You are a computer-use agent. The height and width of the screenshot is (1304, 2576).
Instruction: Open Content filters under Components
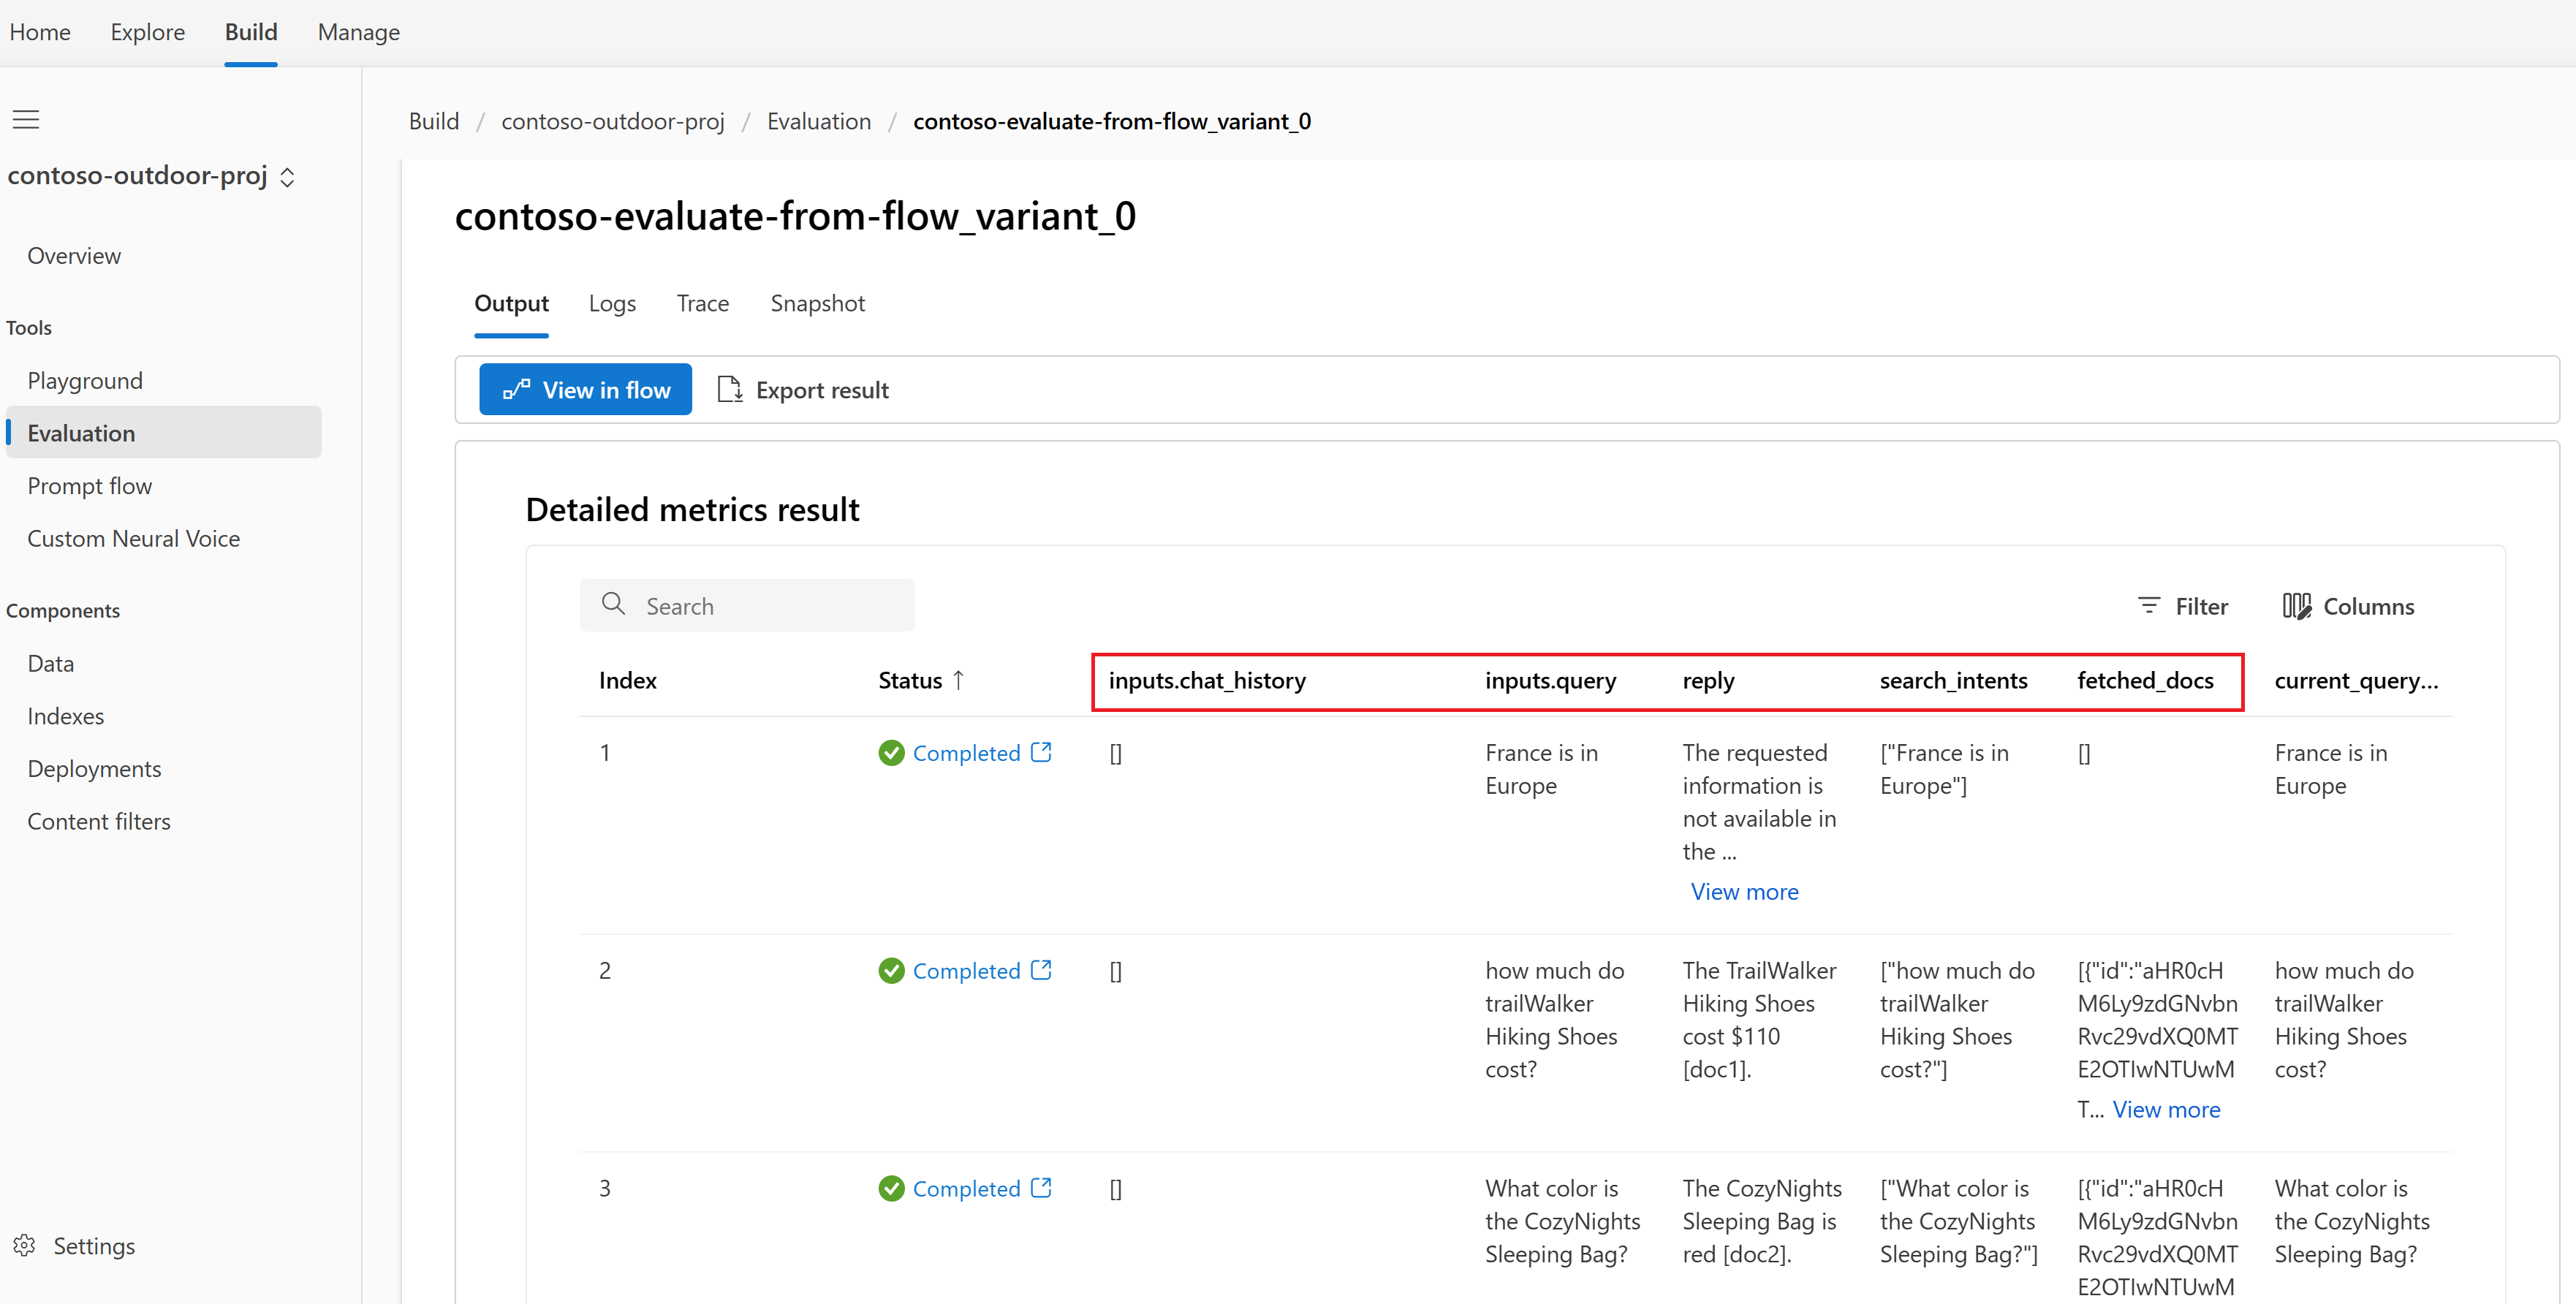[99, 822]
